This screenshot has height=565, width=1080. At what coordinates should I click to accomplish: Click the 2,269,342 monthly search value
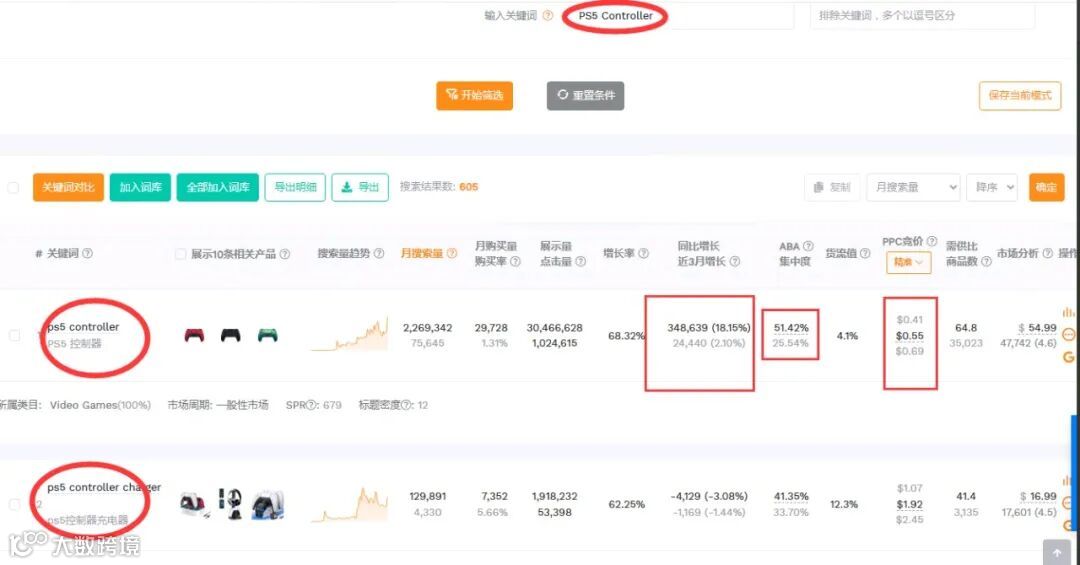[x=428, y=327]
